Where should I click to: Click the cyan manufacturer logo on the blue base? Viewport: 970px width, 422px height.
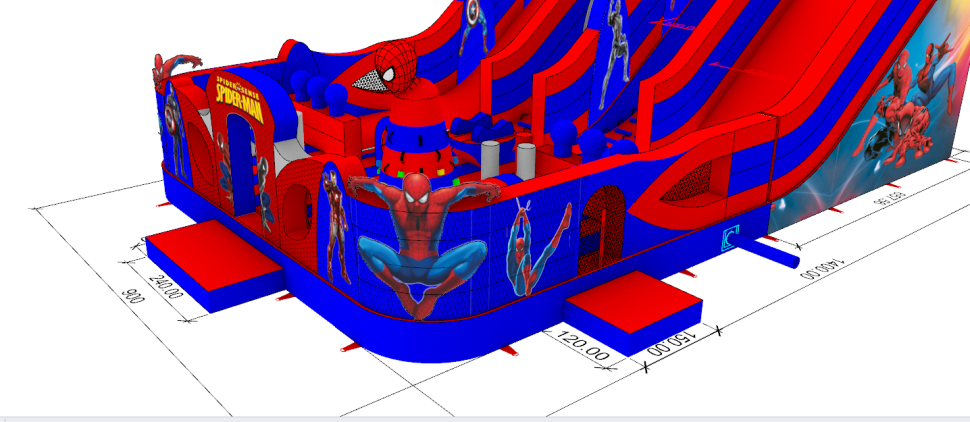[x=729, y=238]
